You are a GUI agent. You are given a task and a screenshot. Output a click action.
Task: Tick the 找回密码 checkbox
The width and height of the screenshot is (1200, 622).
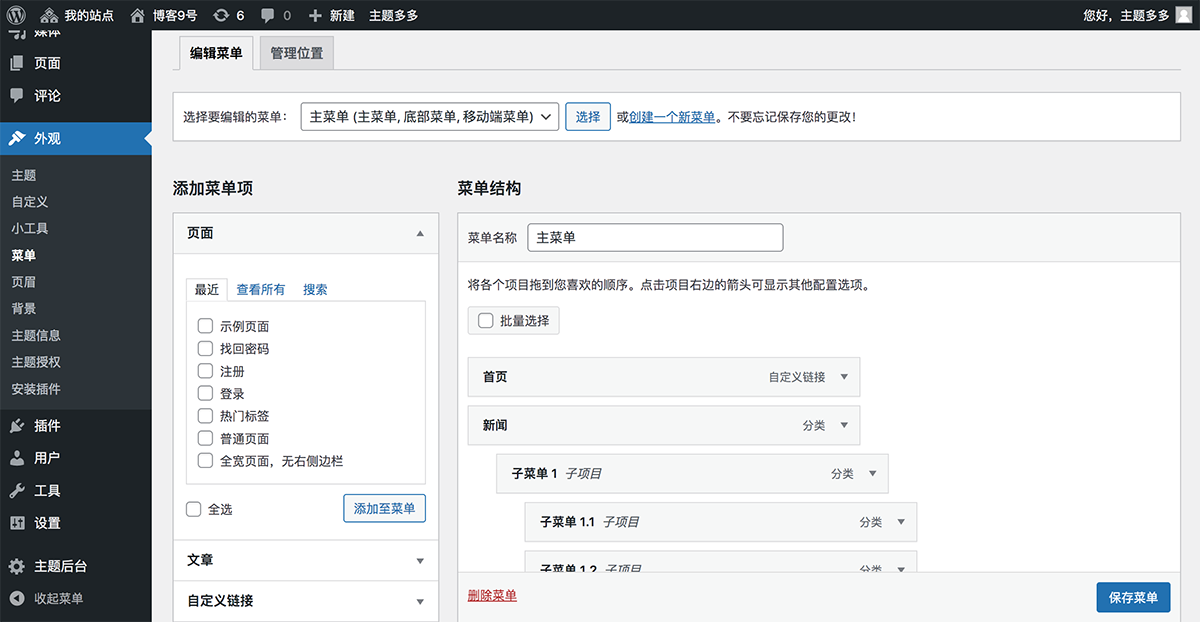205,349
